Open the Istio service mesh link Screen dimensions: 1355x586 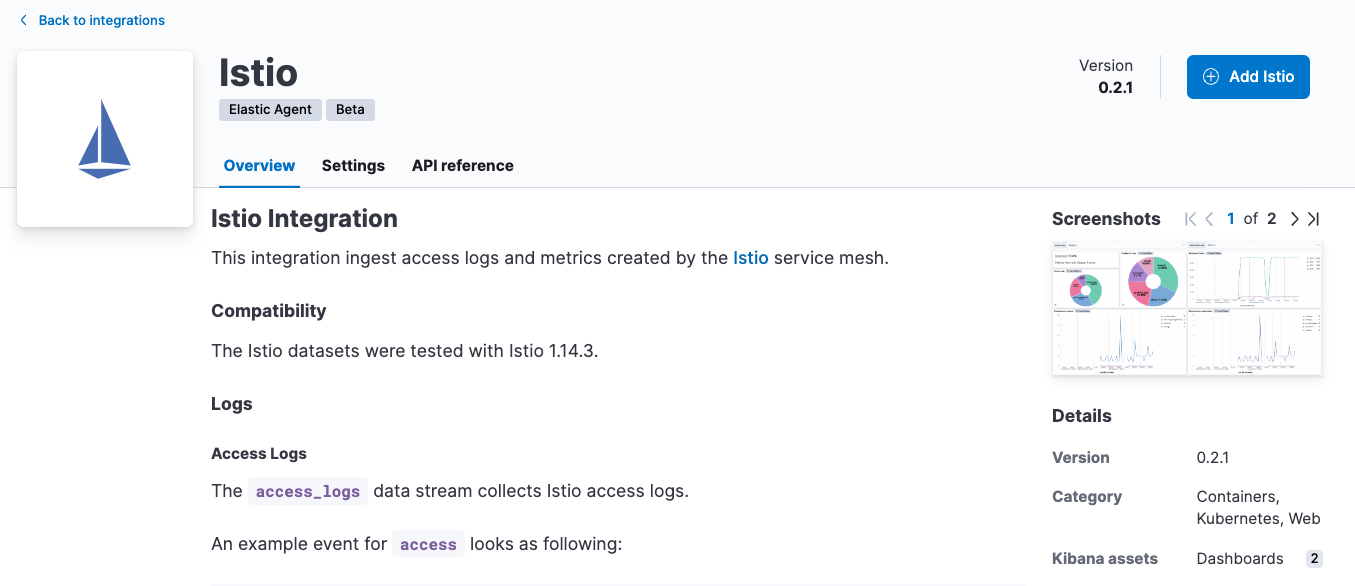(751, 257)
